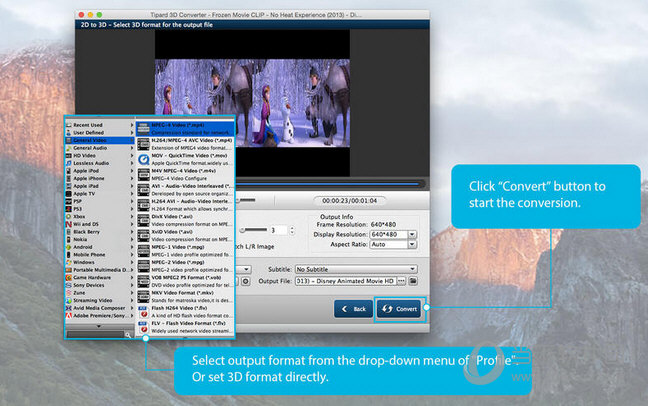Screen dimensions: 648x406
Task: Select H.264 AVI - Audio-Video Interleaved format
Action: click(186, 205)
